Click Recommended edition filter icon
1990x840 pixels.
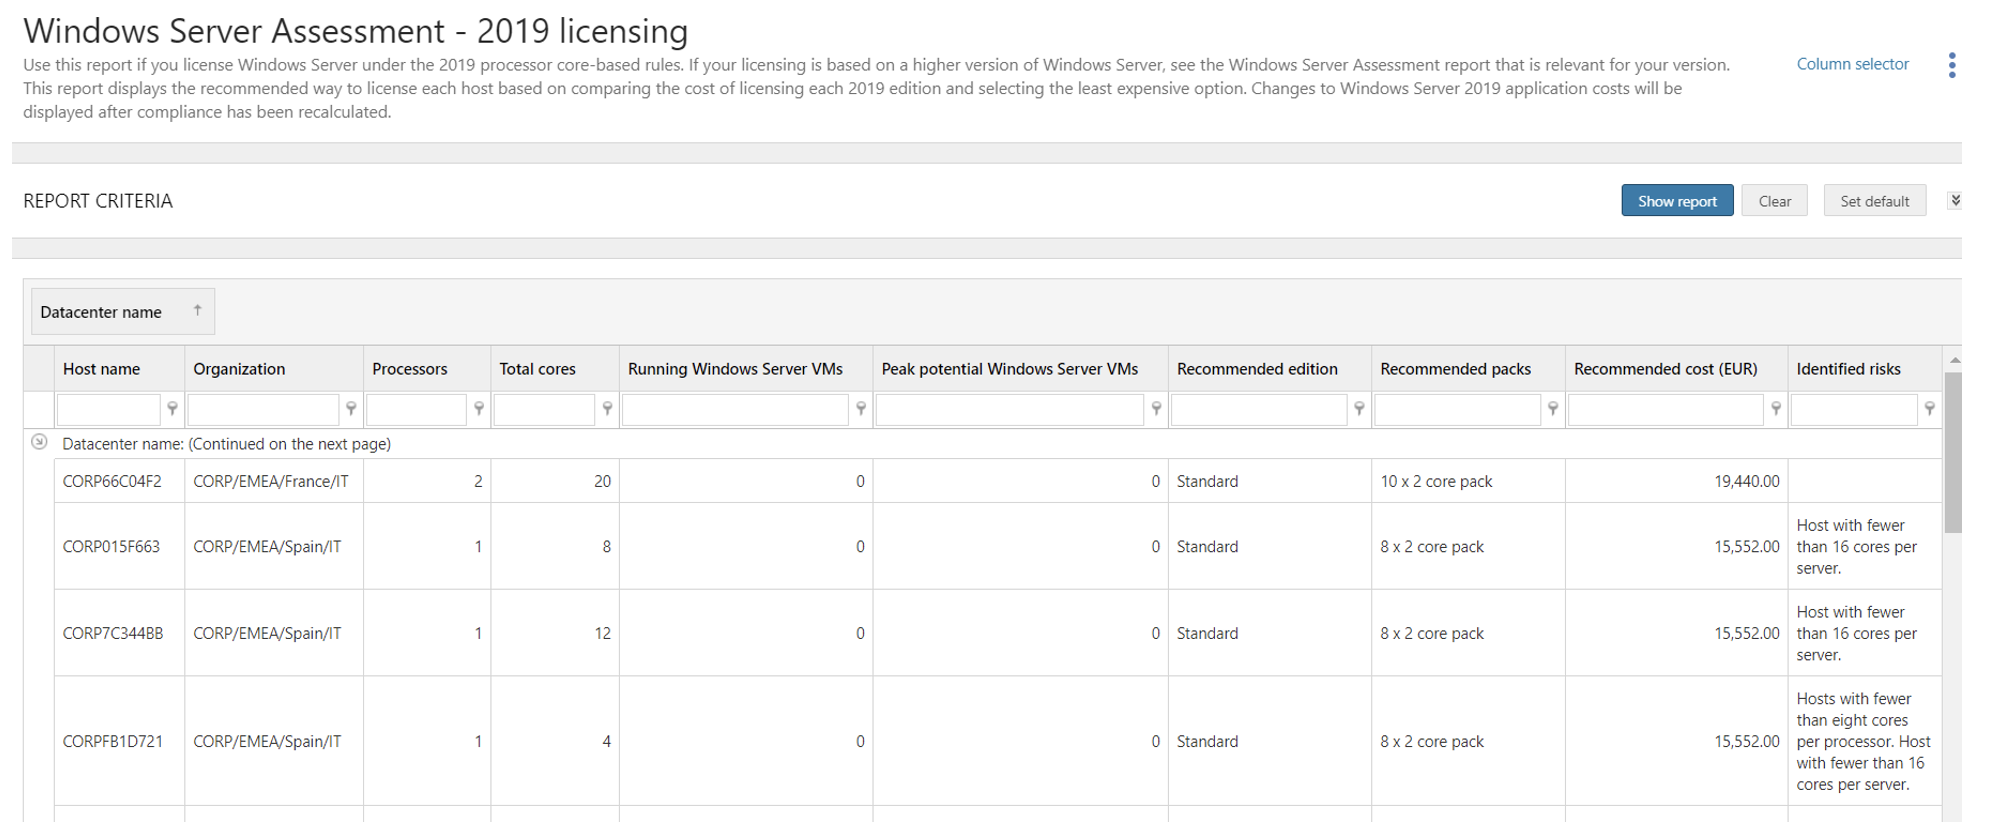point(1359,409)
